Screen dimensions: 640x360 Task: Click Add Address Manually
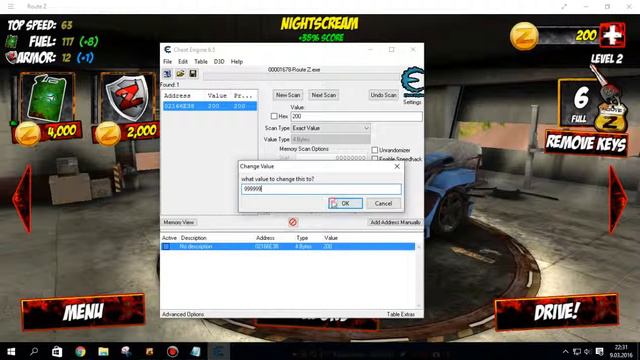[395, 222]
